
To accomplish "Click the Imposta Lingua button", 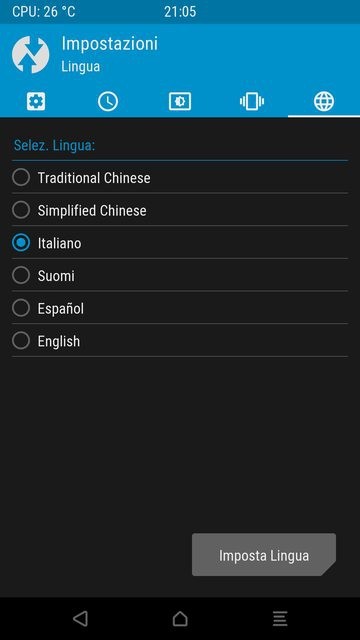I will coord(264,555).
